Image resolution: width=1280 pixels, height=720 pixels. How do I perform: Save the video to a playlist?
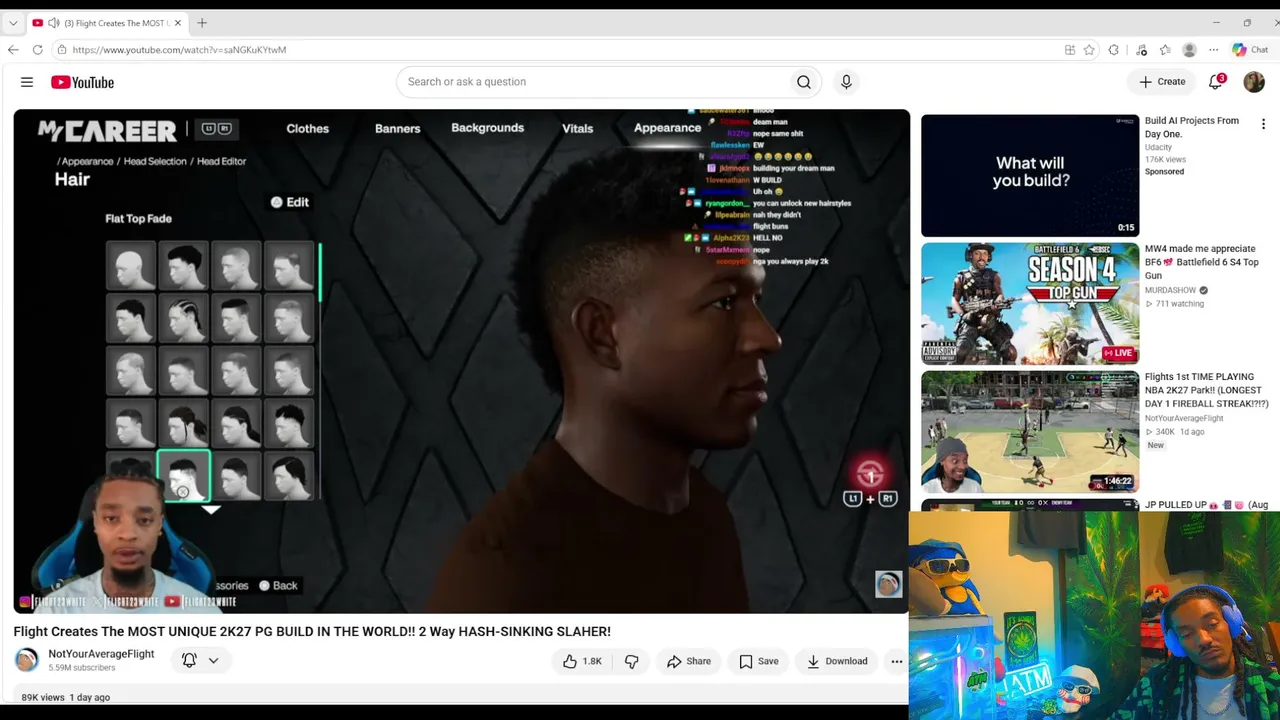tap(759, 661)
